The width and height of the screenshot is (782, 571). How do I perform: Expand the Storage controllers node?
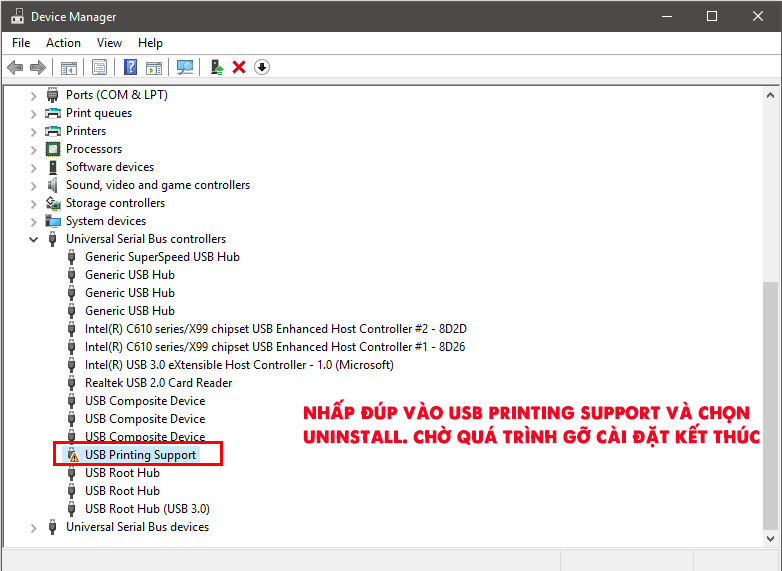click(33, 203)
